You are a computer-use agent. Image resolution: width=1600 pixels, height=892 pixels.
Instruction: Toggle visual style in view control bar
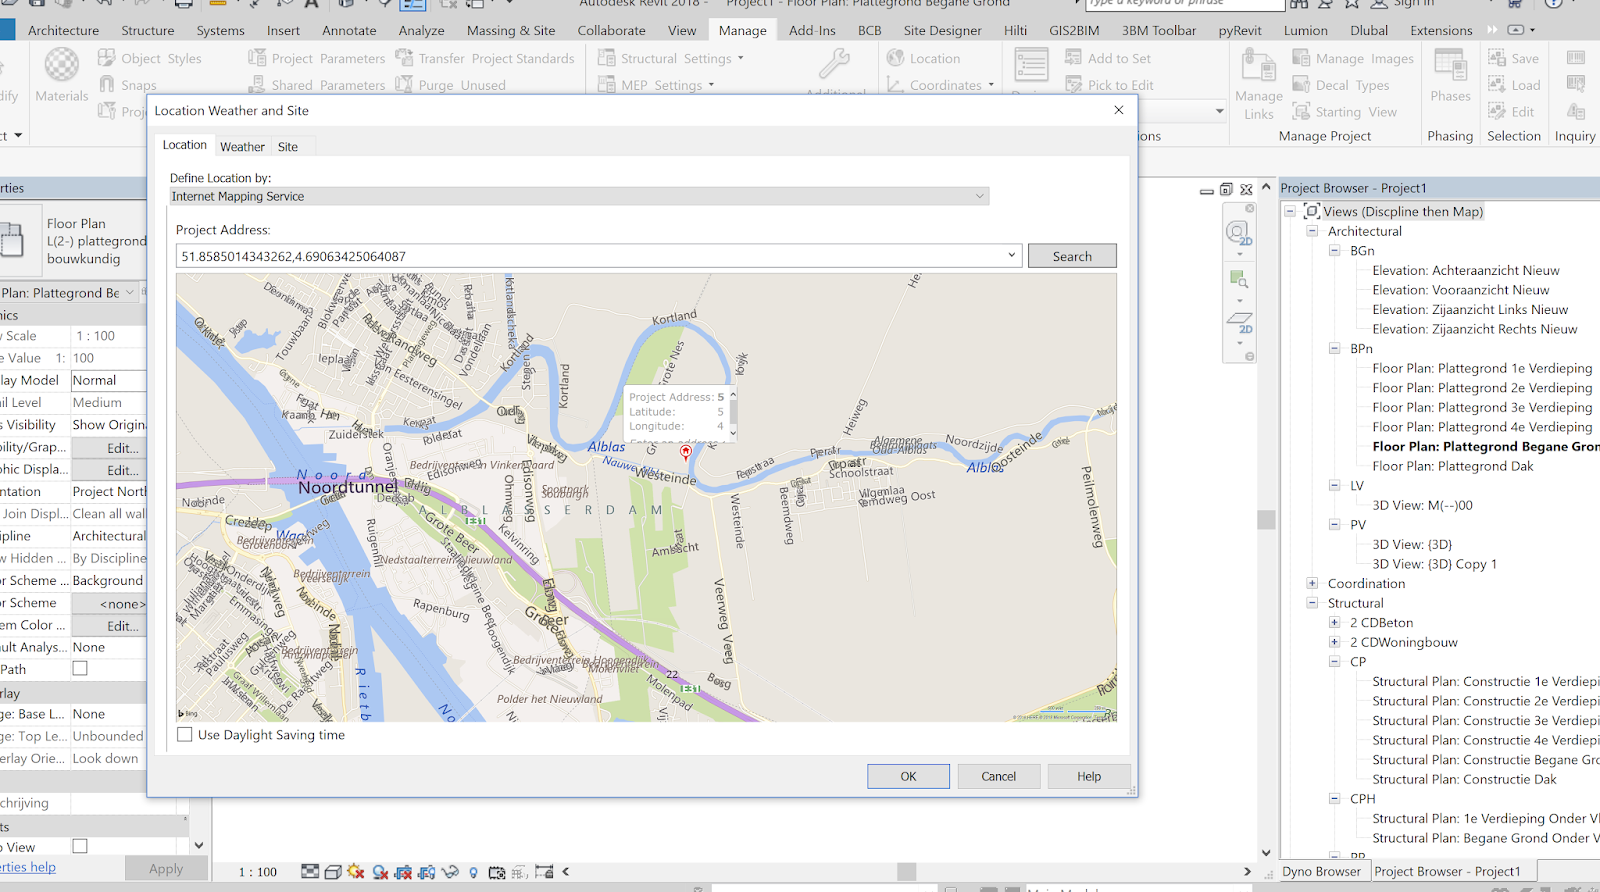(x=333, y=872)
